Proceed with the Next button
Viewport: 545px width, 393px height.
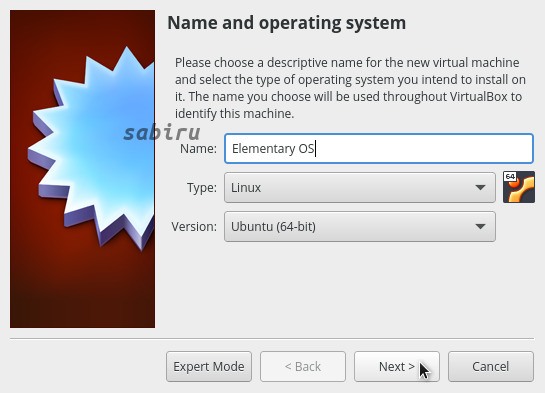(x=397, y=367)
